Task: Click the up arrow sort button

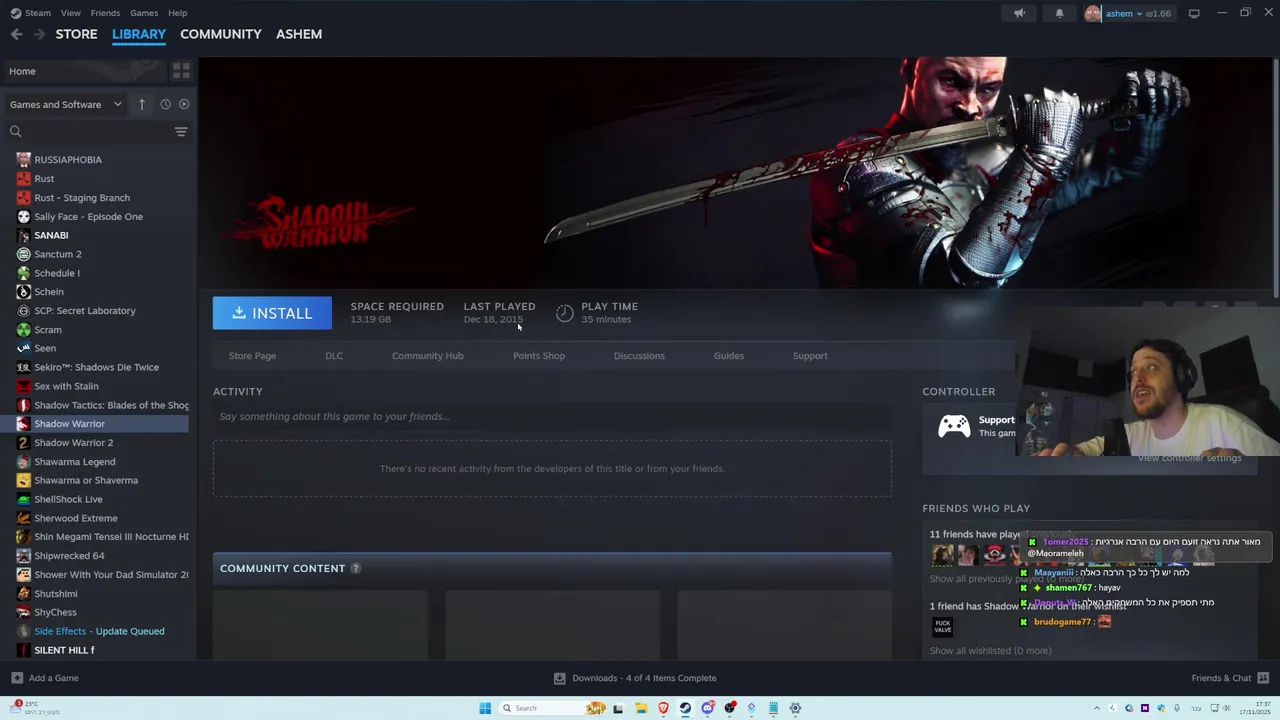Action: (x=142, y=104)
